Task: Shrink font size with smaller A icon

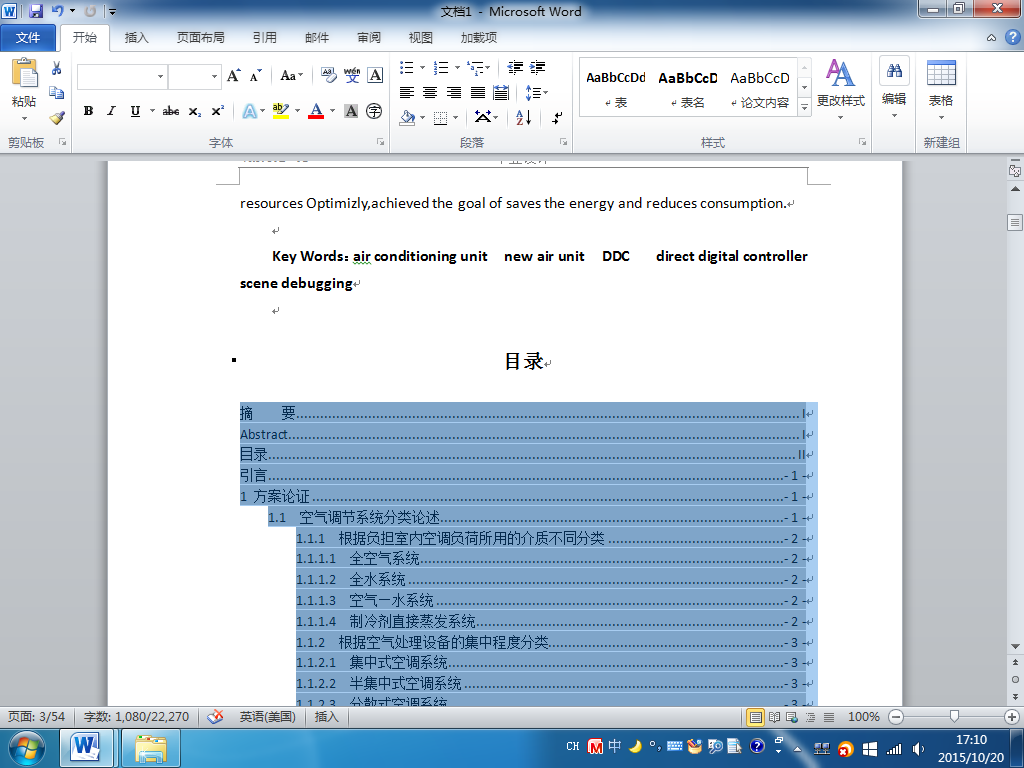Action: [255, 76]
